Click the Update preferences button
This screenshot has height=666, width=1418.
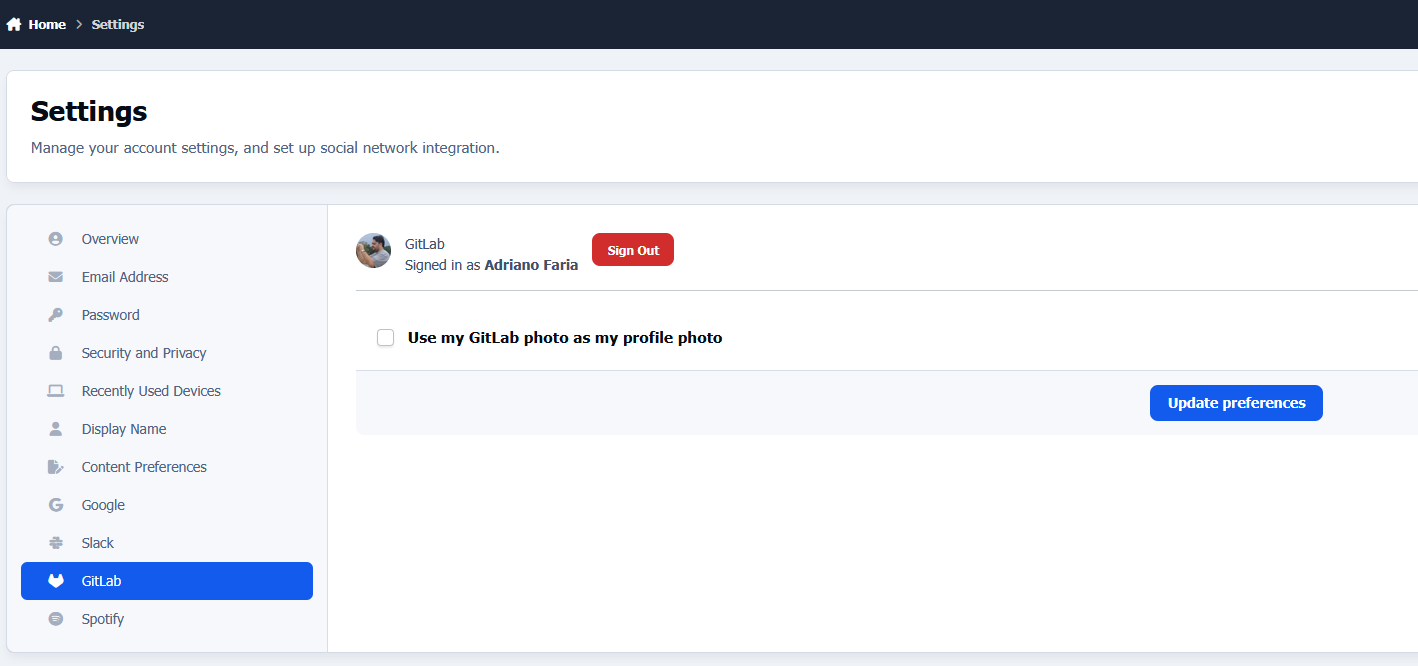pos(1236,403)
